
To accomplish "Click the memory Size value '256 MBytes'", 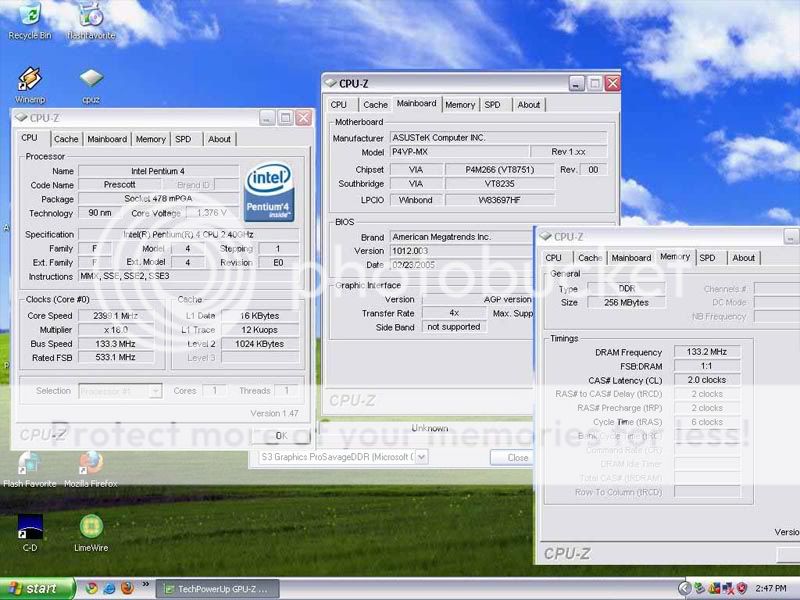I will pos(626,302).
